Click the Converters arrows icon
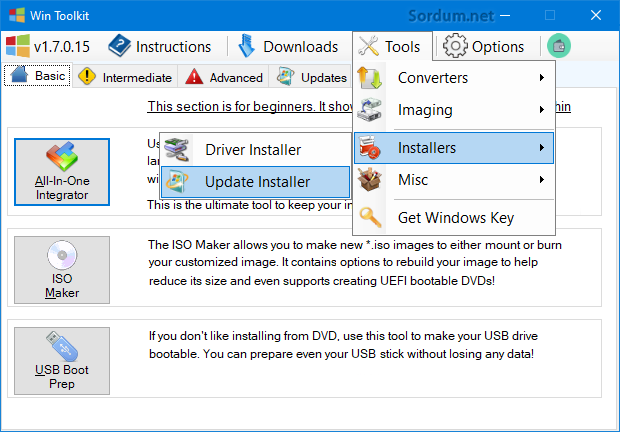This screenshot has width=620, height=432. pos(369,77)
